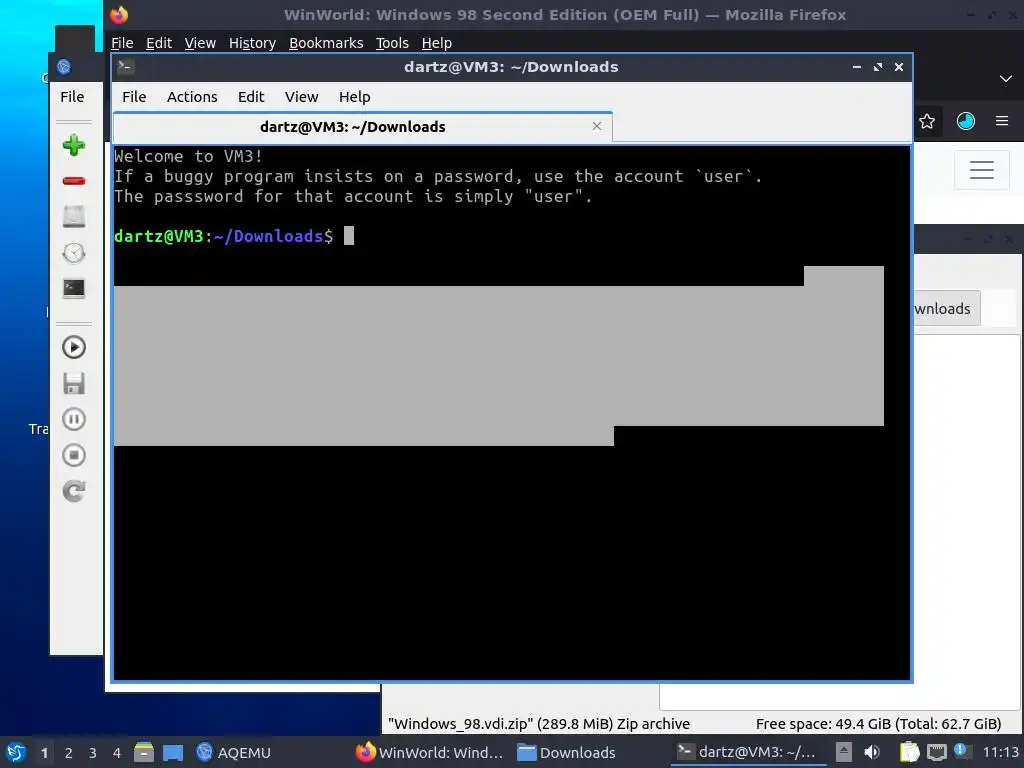1024x768 pixels.
Task: Switch to workspace 3
Action: (x=92, y=753)
